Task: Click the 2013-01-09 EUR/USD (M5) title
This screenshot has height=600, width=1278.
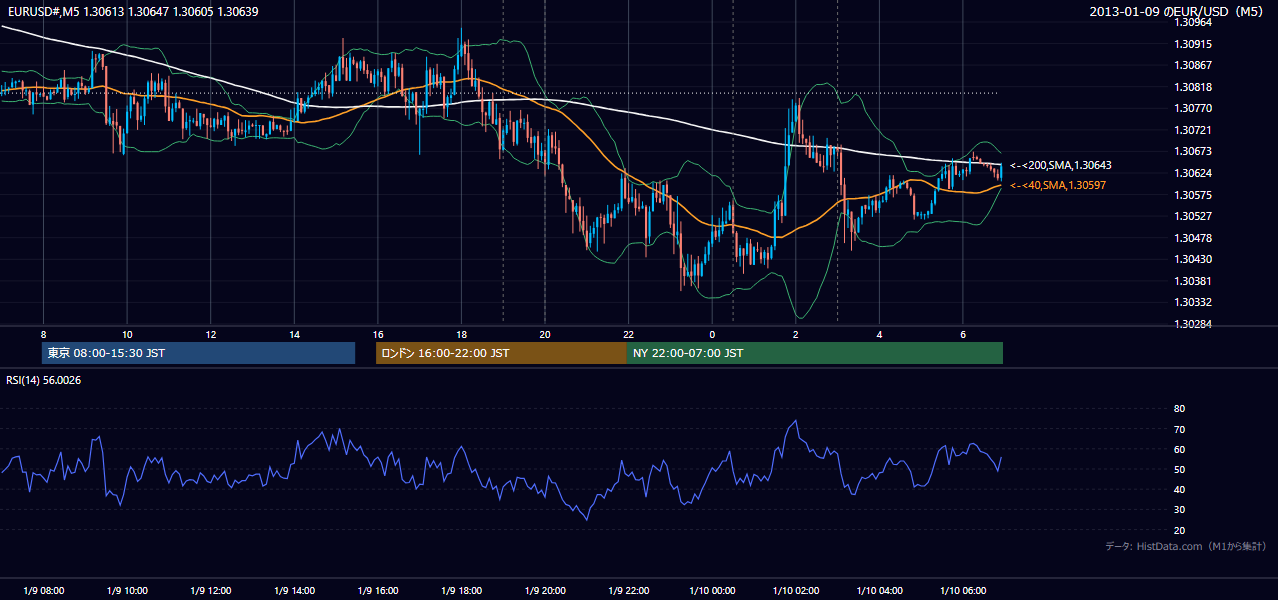Action: tap(1178, 12)
